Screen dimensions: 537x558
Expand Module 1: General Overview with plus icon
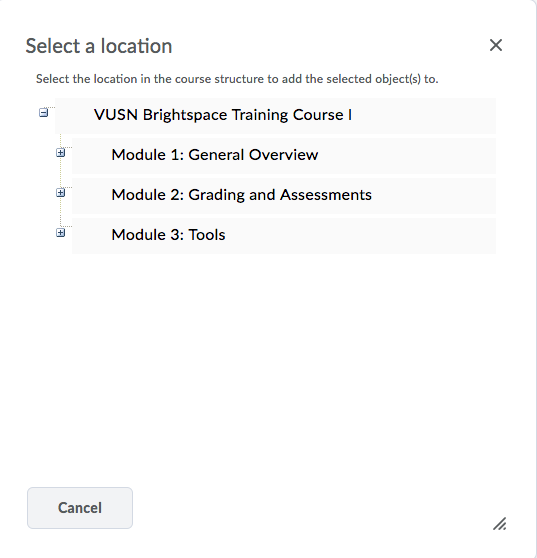click(x=61, y=153)
